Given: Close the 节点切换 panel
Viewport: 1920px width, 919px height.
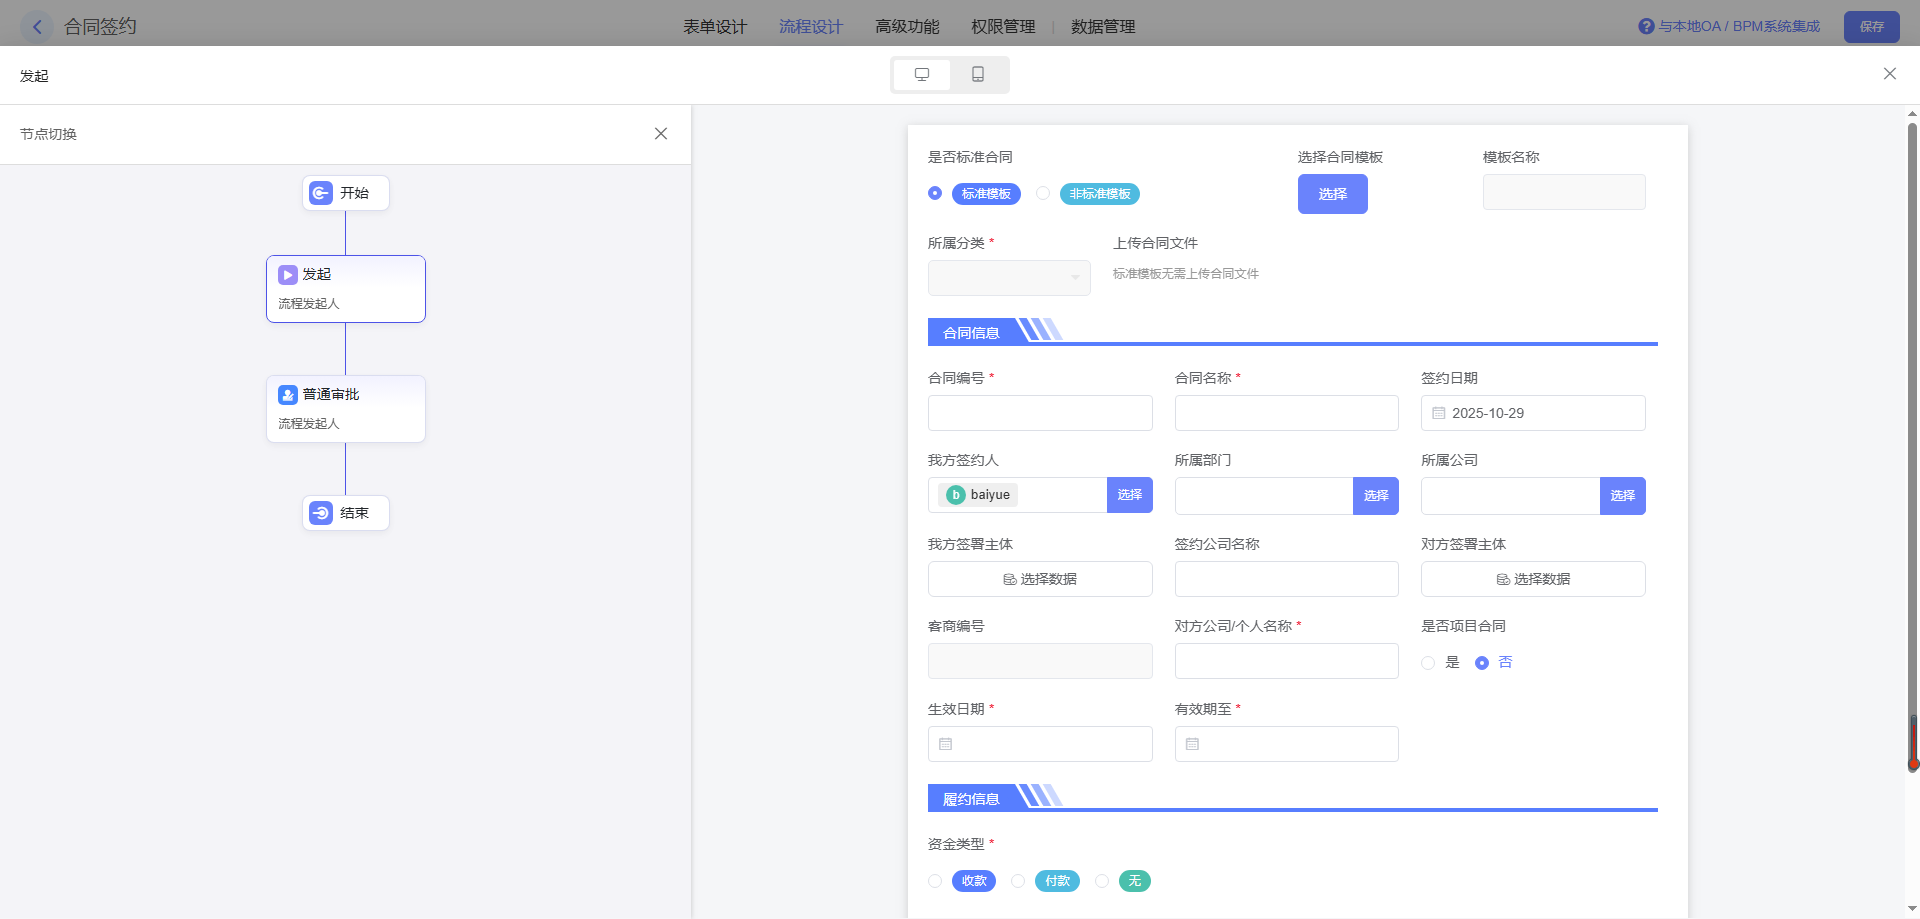Looking at the screenshot, I should (661, 134).
